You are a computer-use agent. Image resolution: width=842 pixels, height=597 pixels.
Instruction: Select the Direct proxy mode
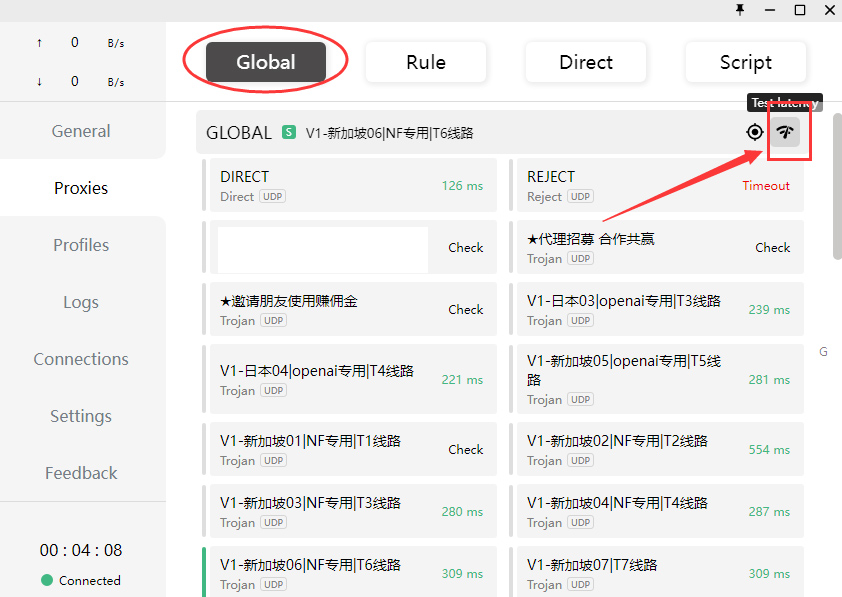pos(586,62)
